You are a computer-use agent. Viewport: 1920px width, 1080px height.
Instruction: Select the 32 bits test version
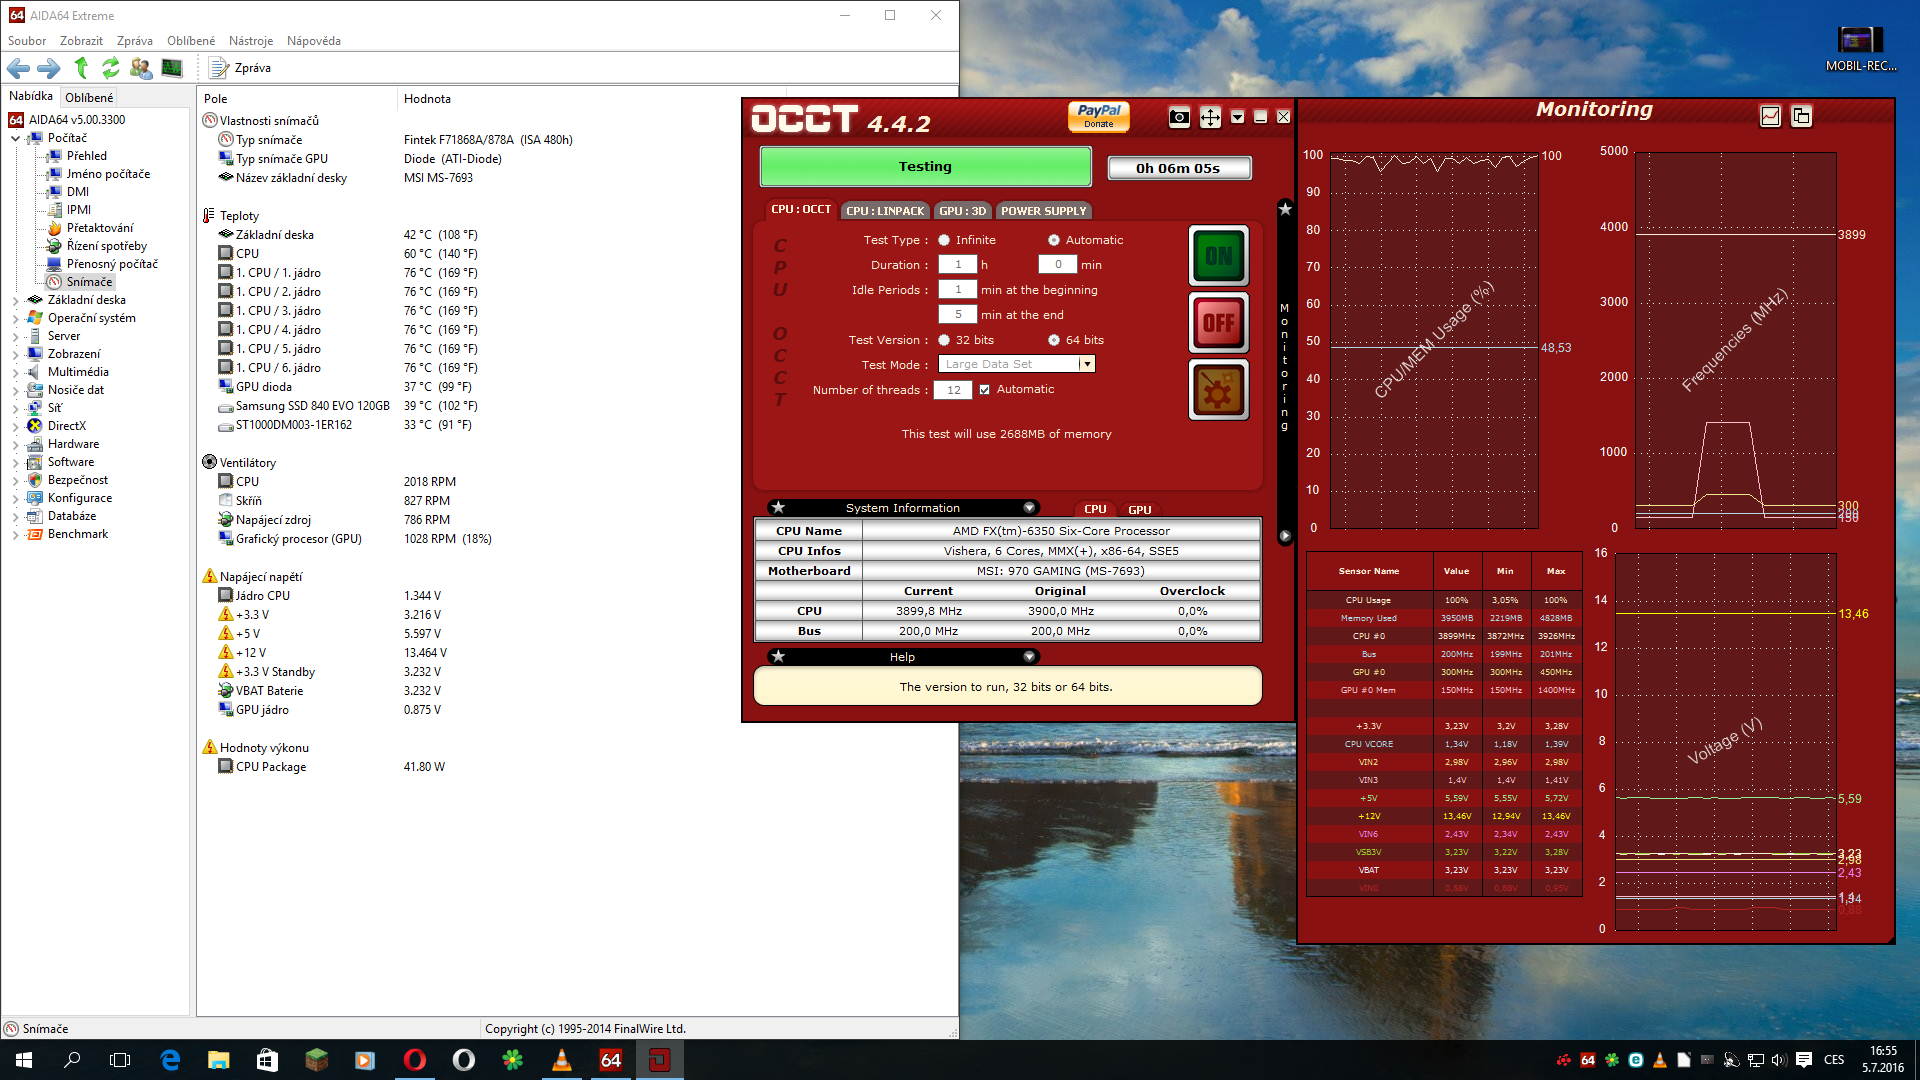pos(944,340)
